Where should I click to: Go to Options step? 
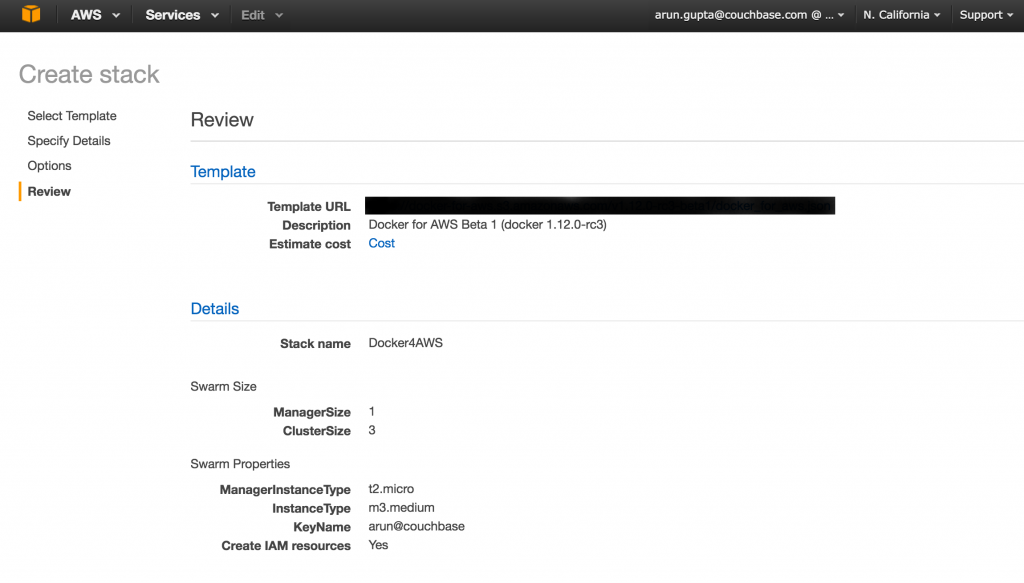[49, 166]
